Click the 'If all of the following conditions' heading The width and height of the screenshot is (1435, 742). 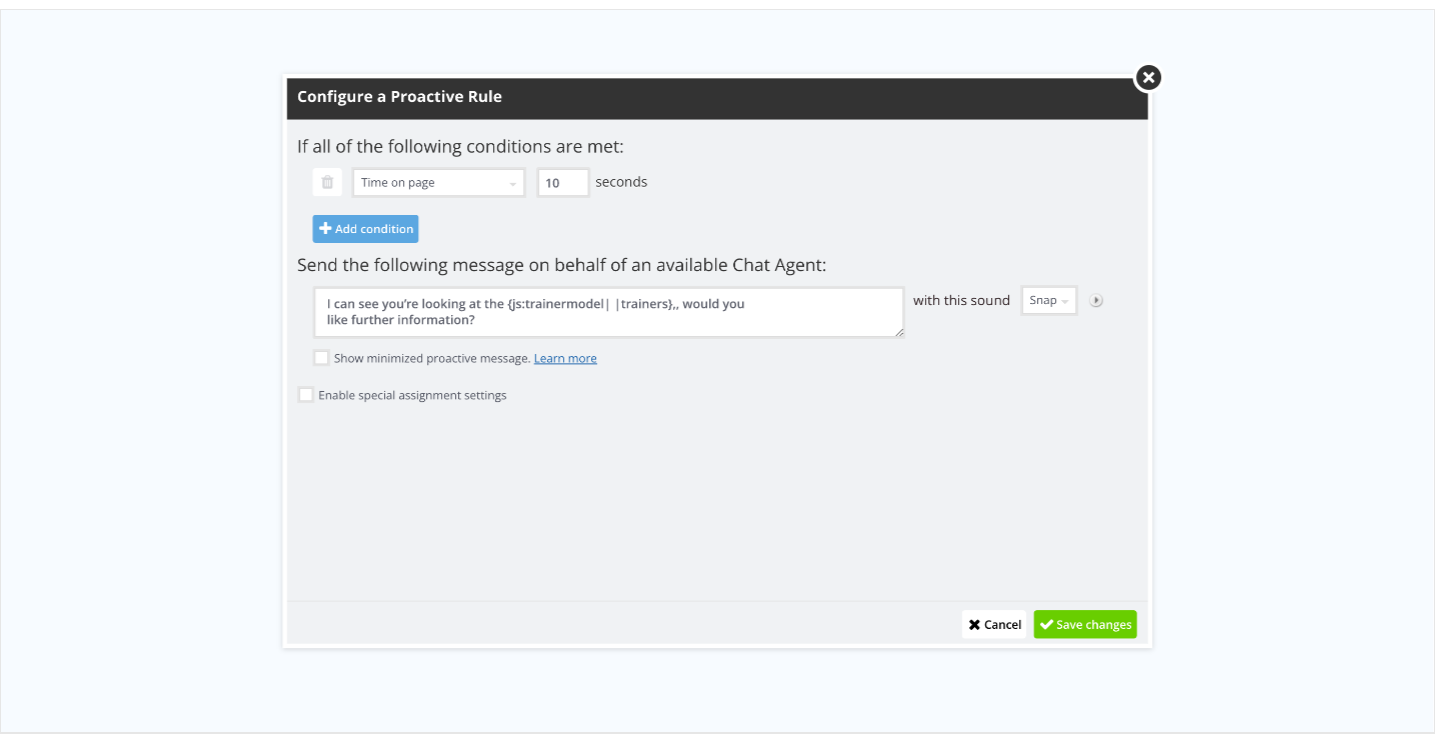(460, 146)
